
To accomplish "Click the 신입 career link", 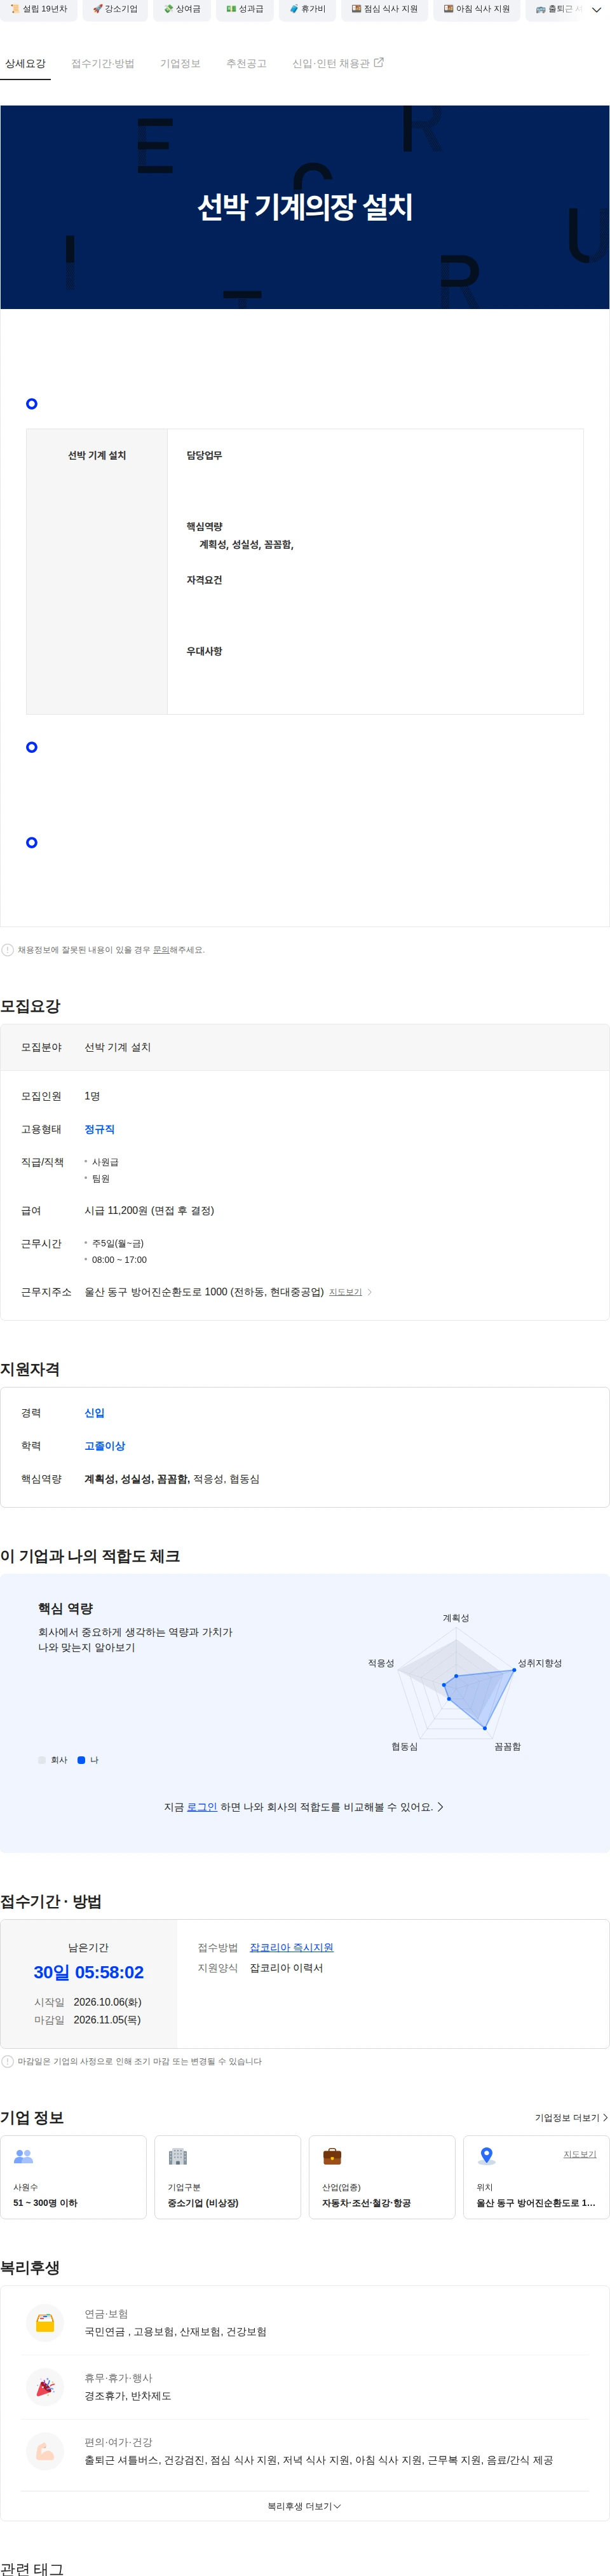I will pos(94,1413).
